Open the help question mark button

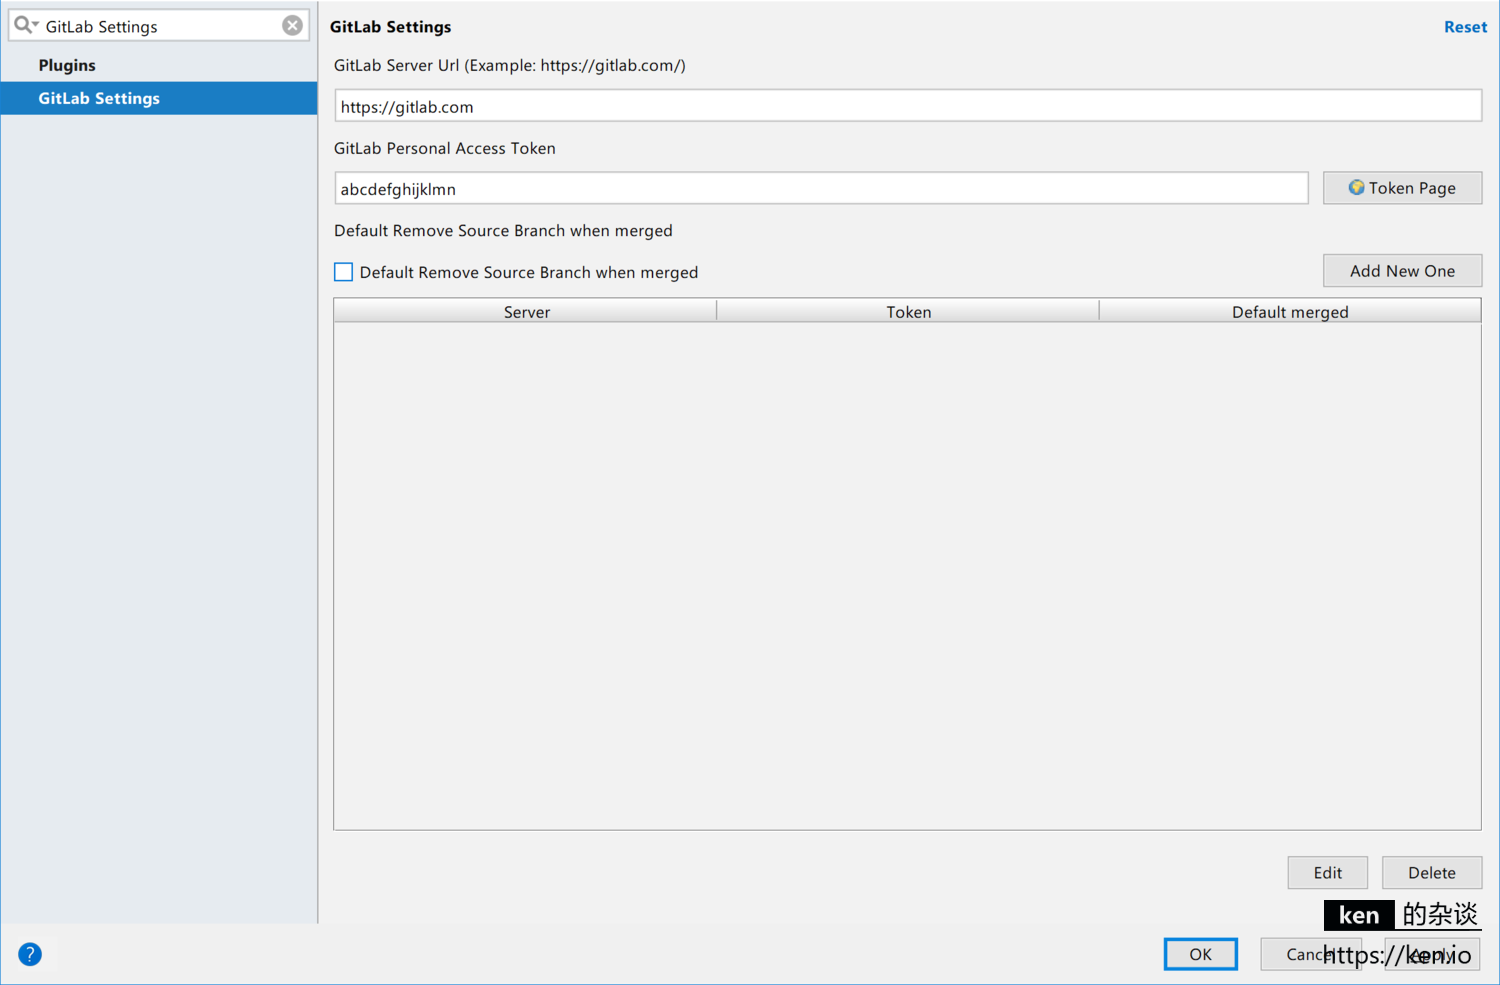click(x=30, y=954)
